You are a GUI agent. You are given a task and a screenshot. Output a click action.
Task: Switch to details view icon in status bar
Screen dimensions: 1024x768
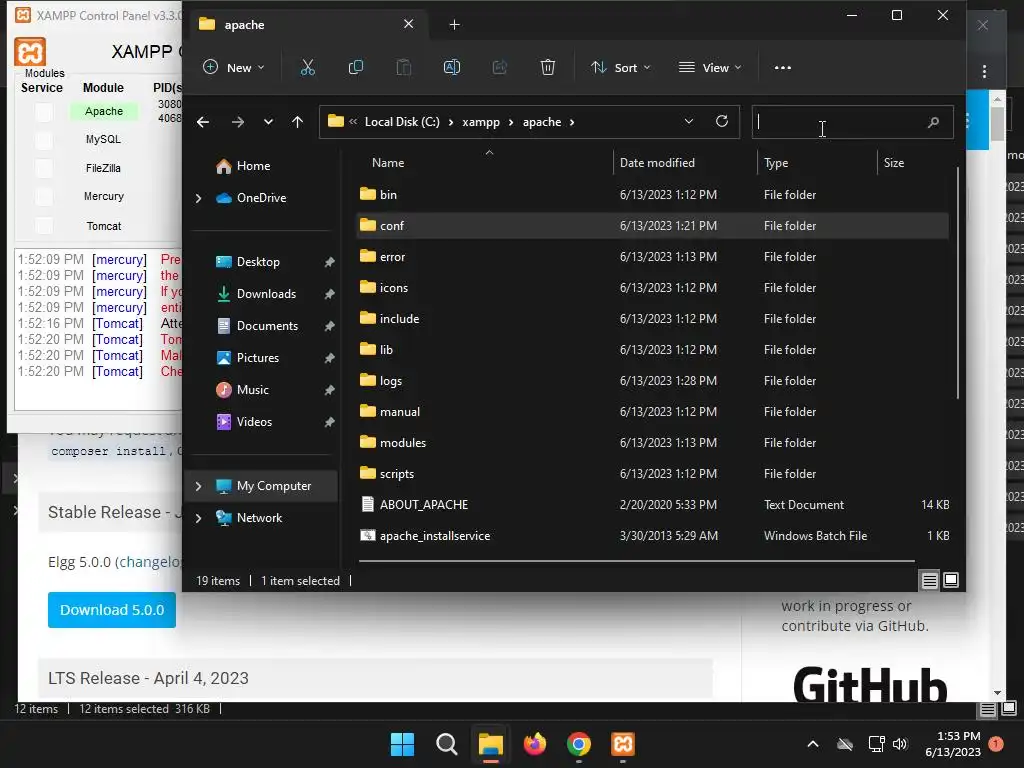pos(929,580)
